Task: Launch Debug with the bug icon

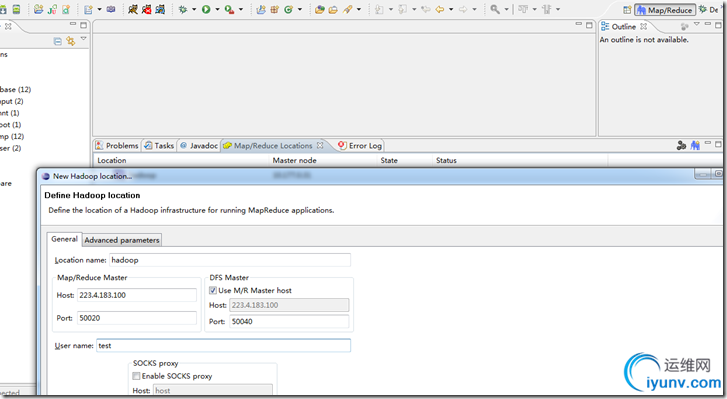Action: click(183, 9)
